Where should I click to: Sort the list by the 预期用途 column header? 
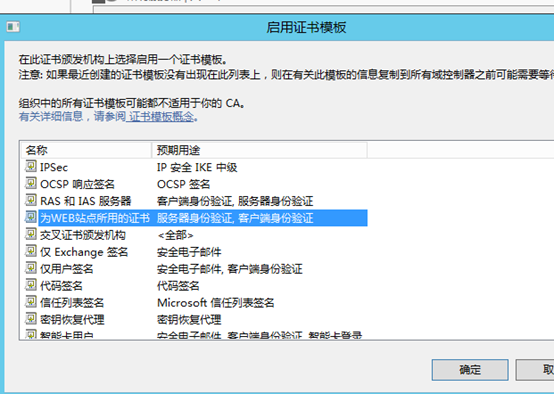click(x=260, y=150)
